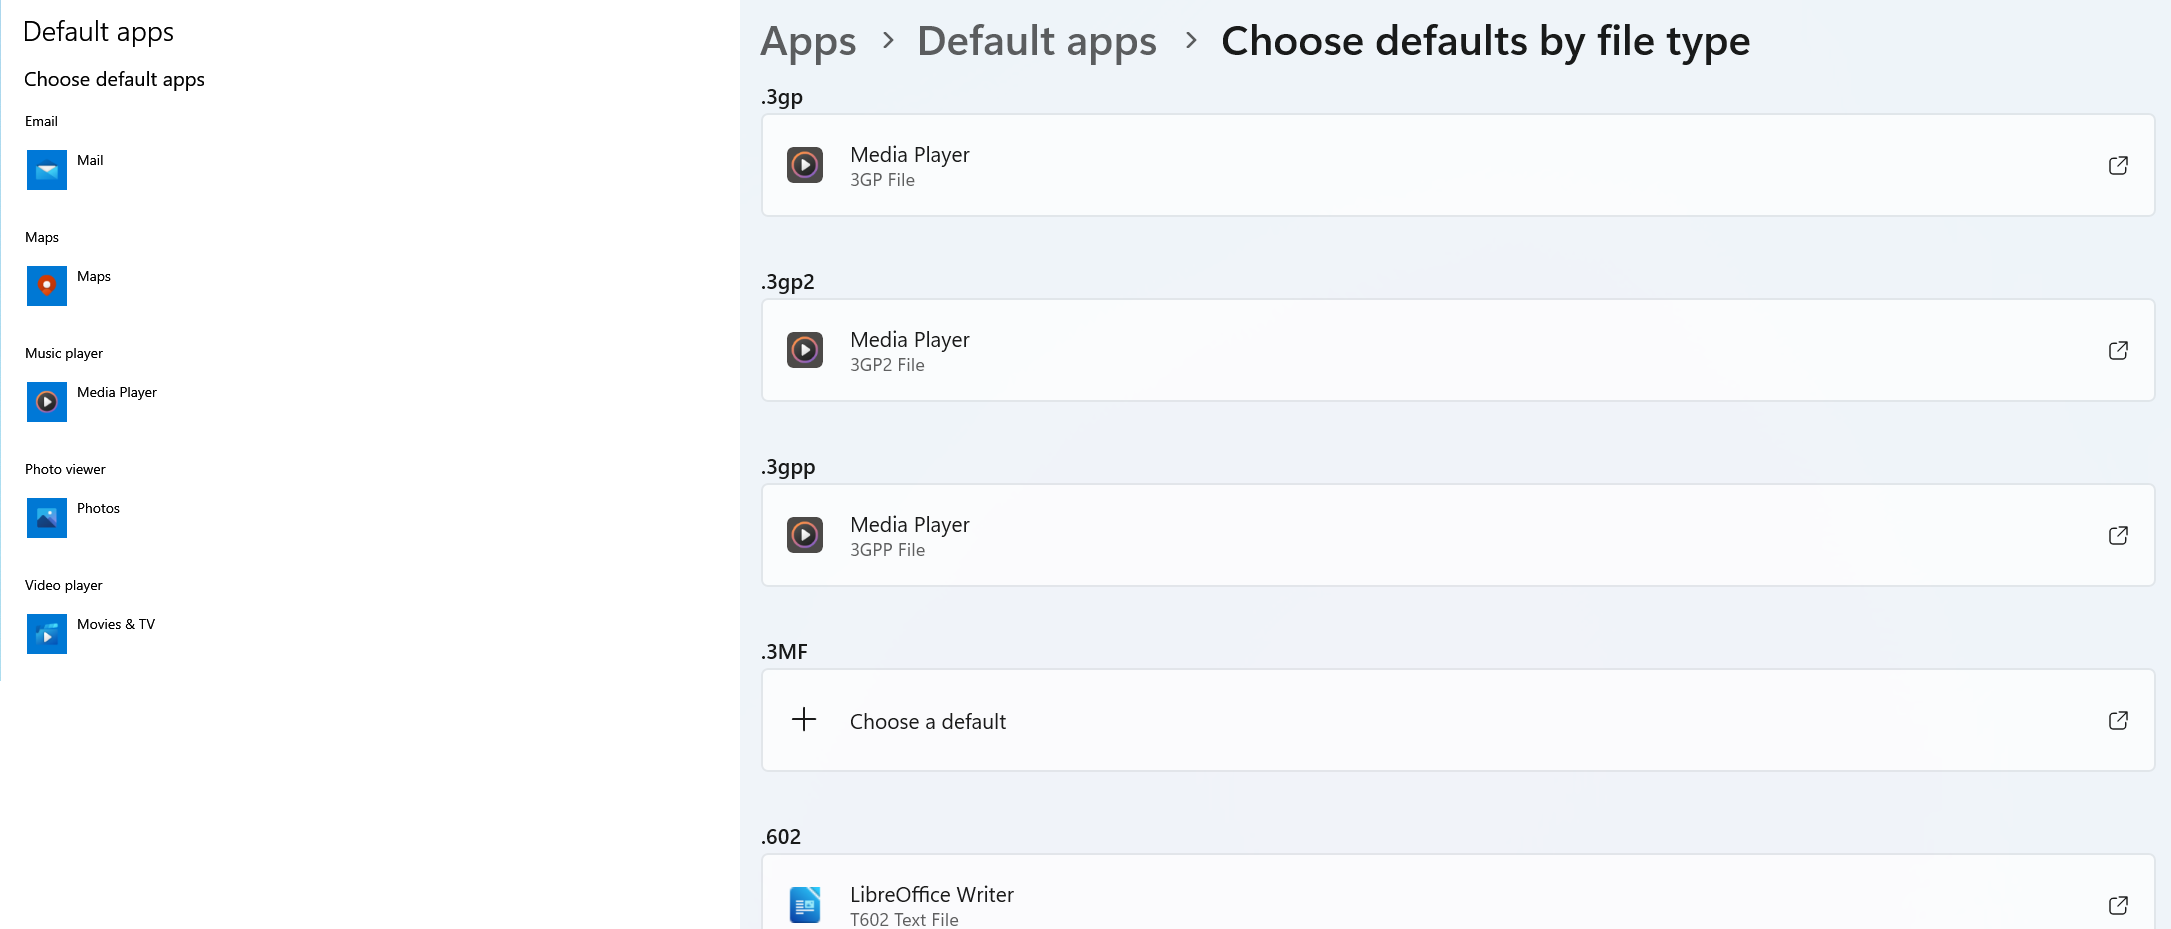Click the 3GP File description text
This screenshot has width=2171, height=929.
pyautogui.click(x=882, y=180)
